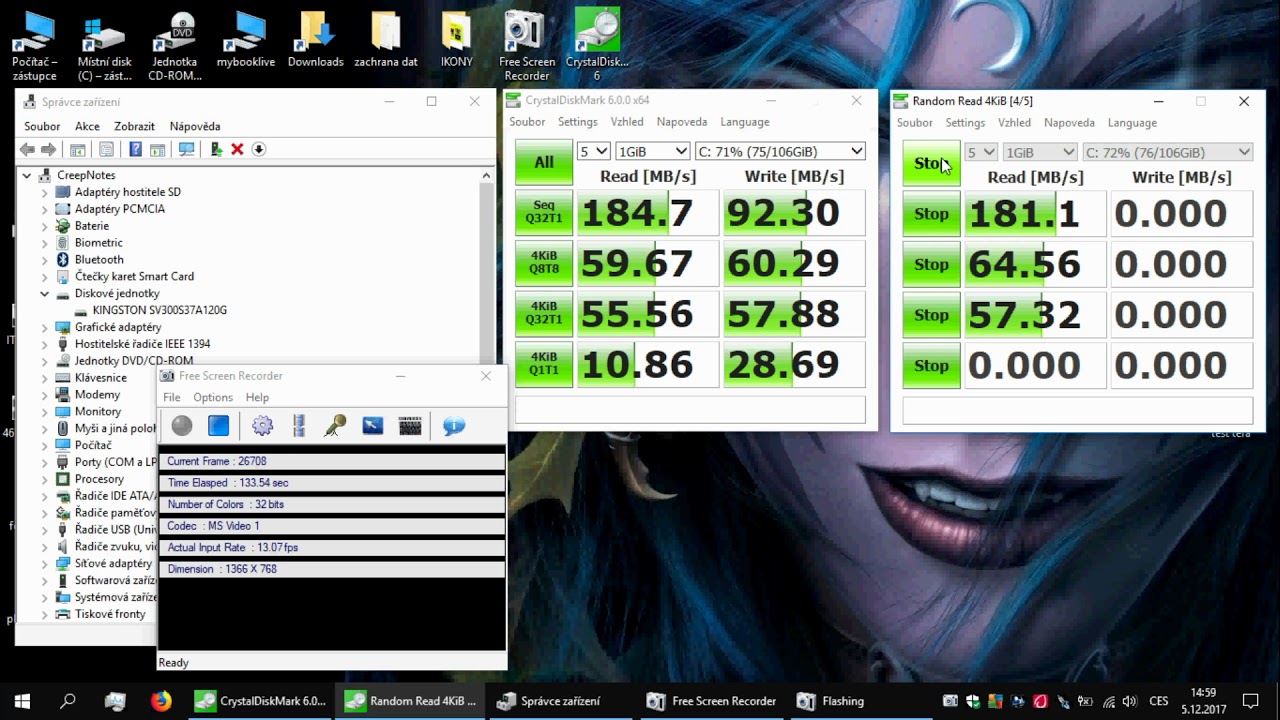The width and height of the screenshot is (1280, 720).
Task: Open the Help menu in Free Screen Recorder
Action: [257, 397]
